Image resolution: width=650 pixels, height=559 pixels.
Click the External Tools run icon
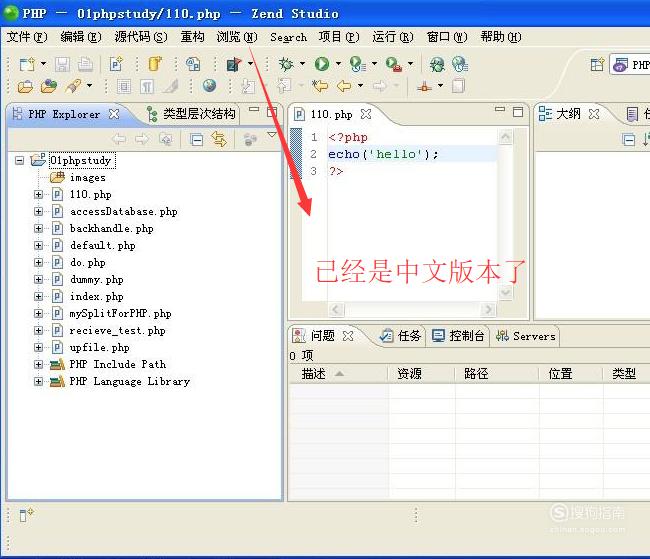coord(394,64)
